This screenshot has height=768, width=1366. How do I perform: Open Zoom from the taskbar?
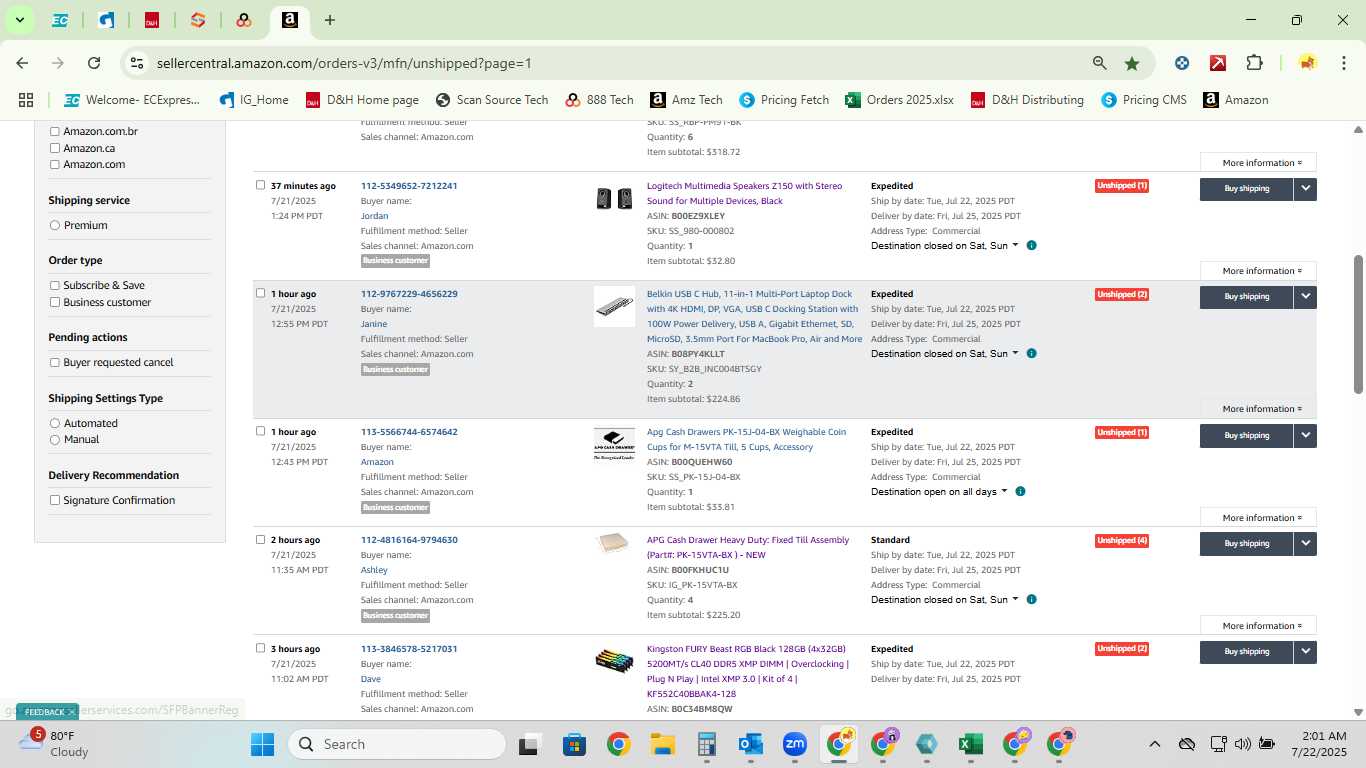click(795, 744)
